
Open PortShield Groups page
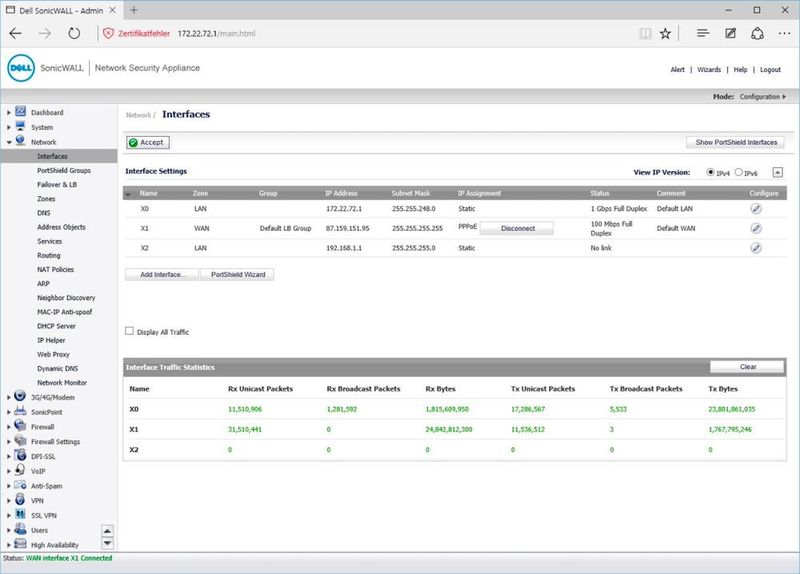64,170
